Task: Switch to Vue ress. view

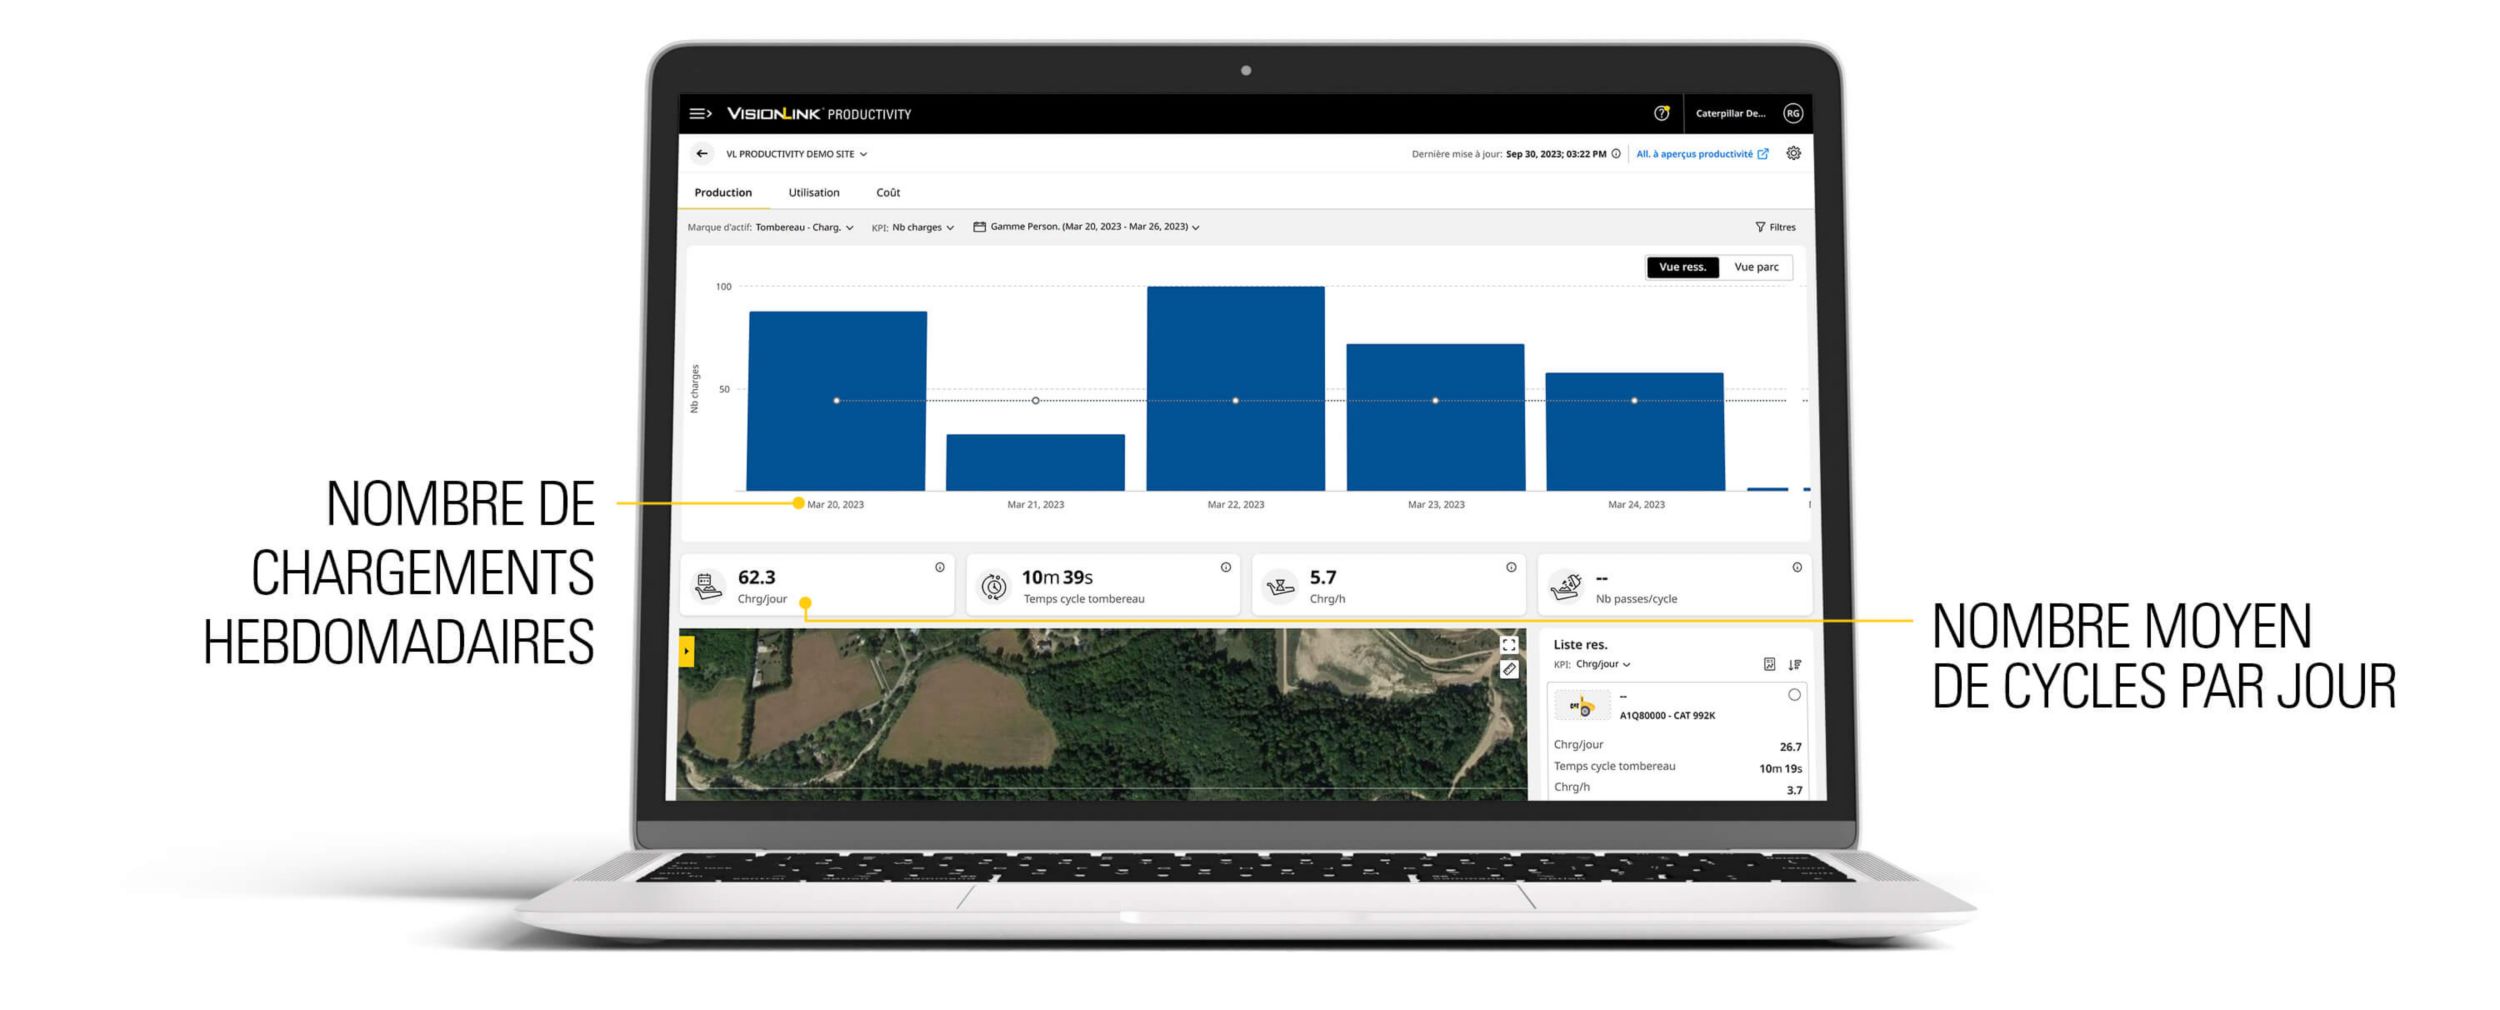Action: [x=1682, y=267]
